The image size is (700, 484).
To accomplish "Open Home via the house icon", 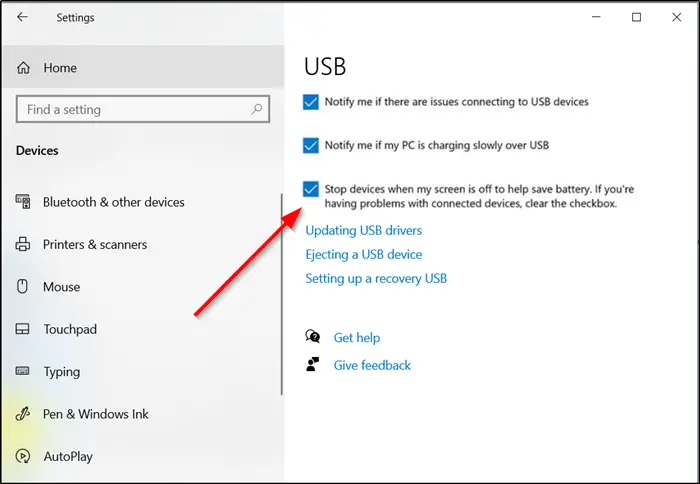I will [x=24, y=68].
